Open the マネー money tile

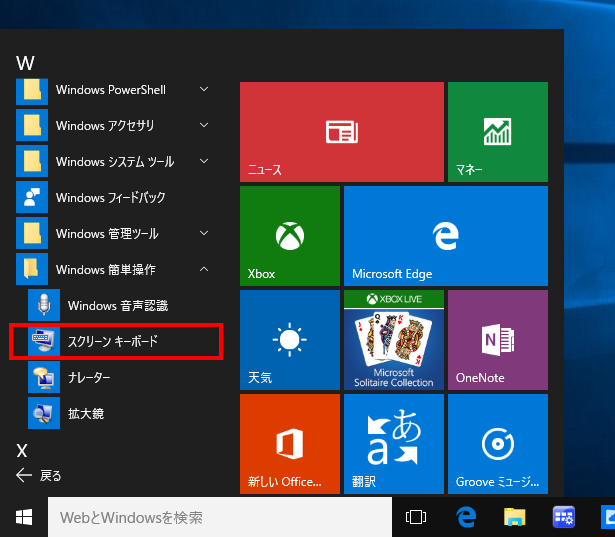point(498,132)
